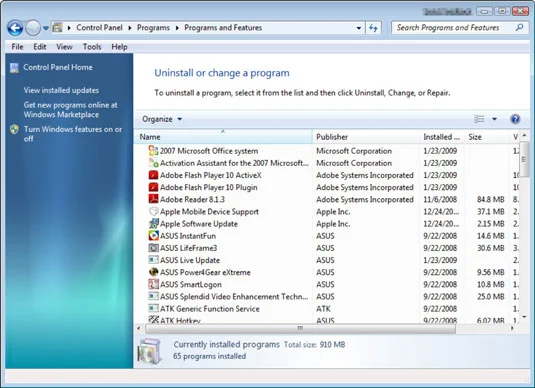
Task: Click the 11/6/2008 installed date
Action: pos(440,199)
